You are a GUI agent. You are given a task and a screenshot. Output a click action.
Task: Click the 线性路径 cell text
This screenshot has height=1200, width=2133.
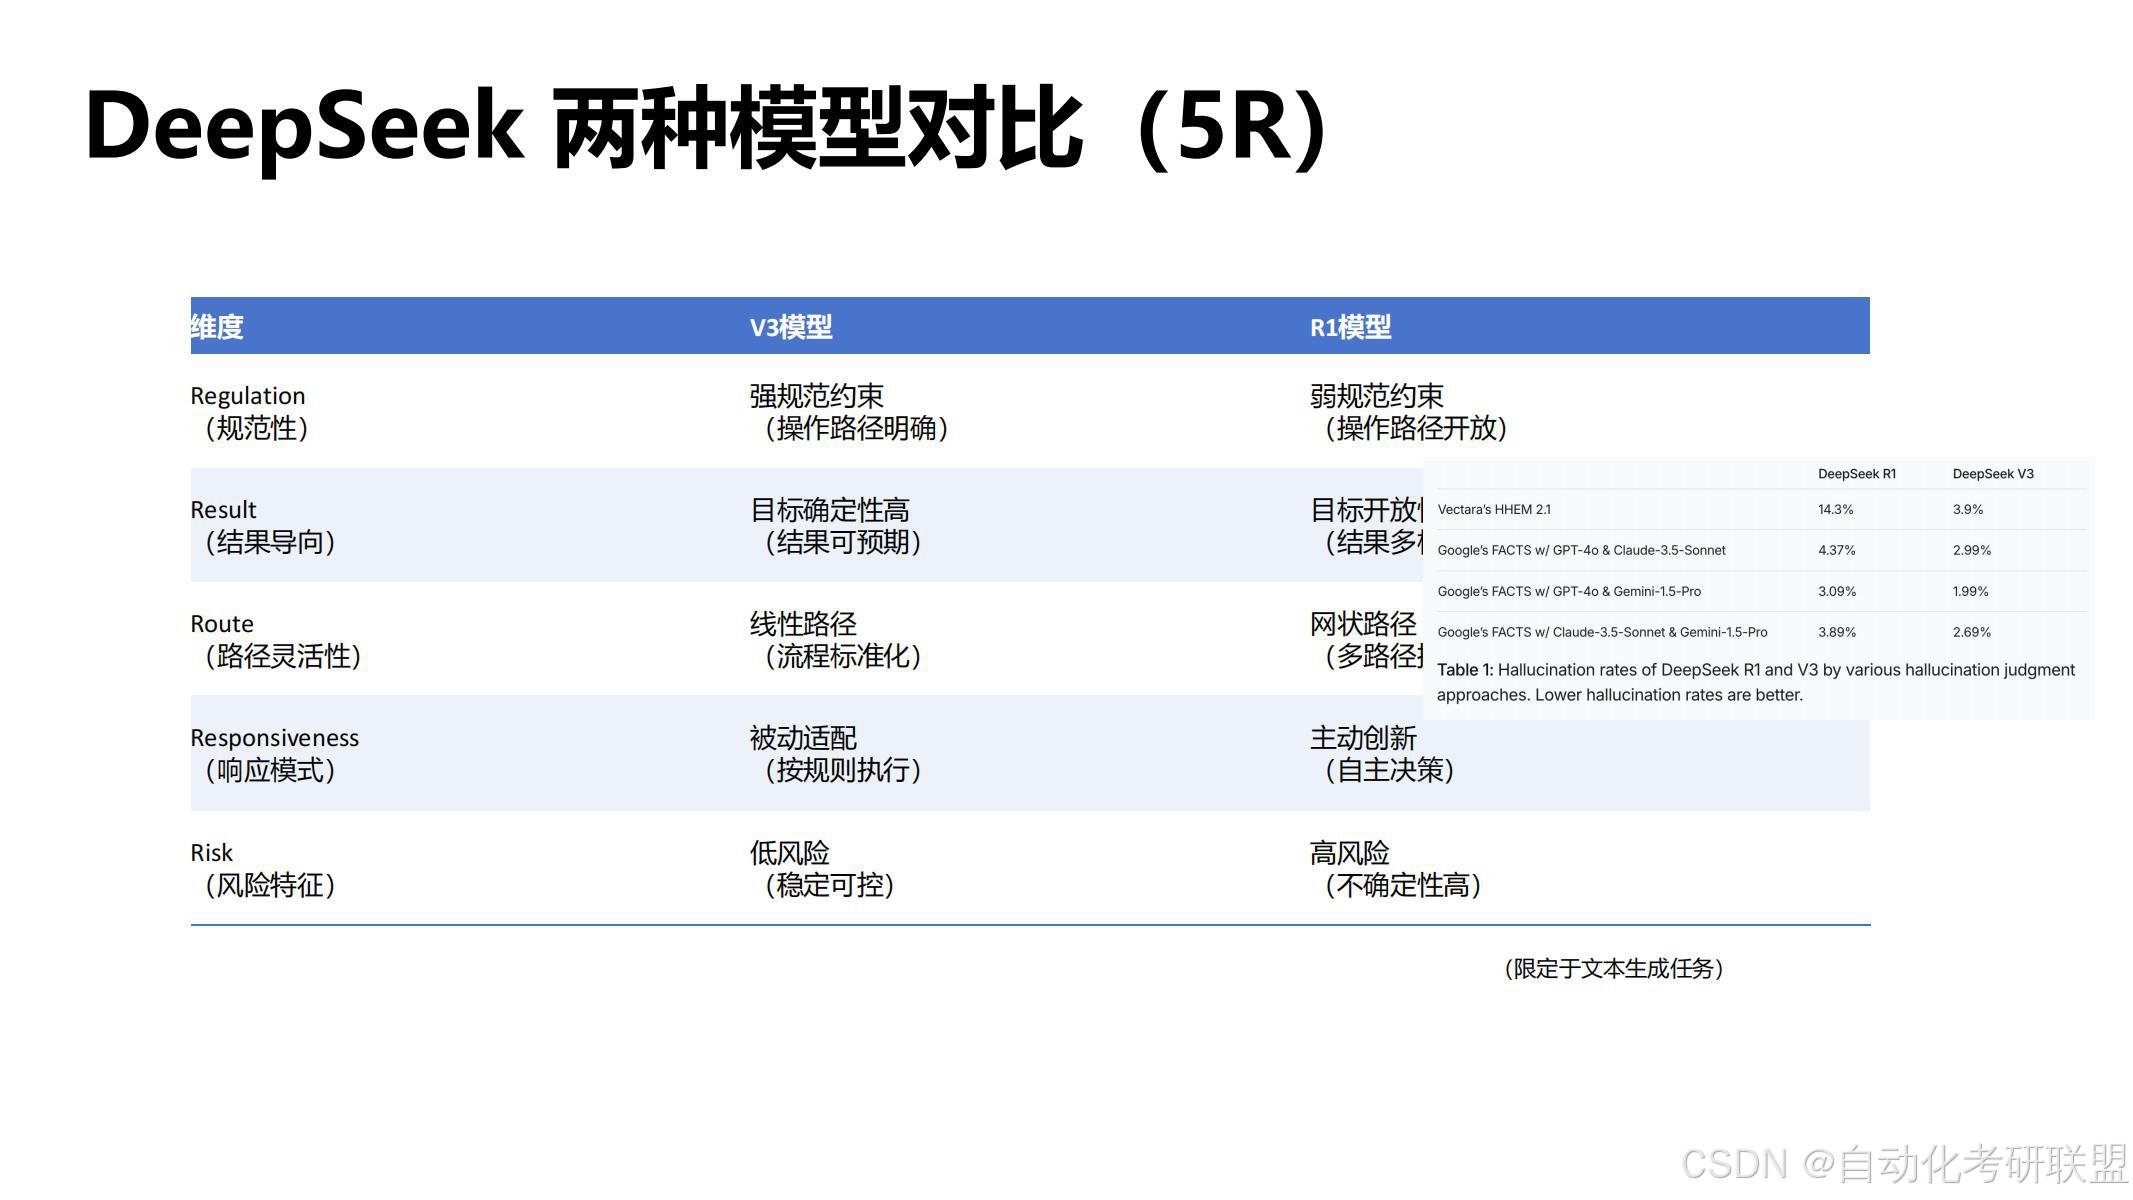point(804,625)
